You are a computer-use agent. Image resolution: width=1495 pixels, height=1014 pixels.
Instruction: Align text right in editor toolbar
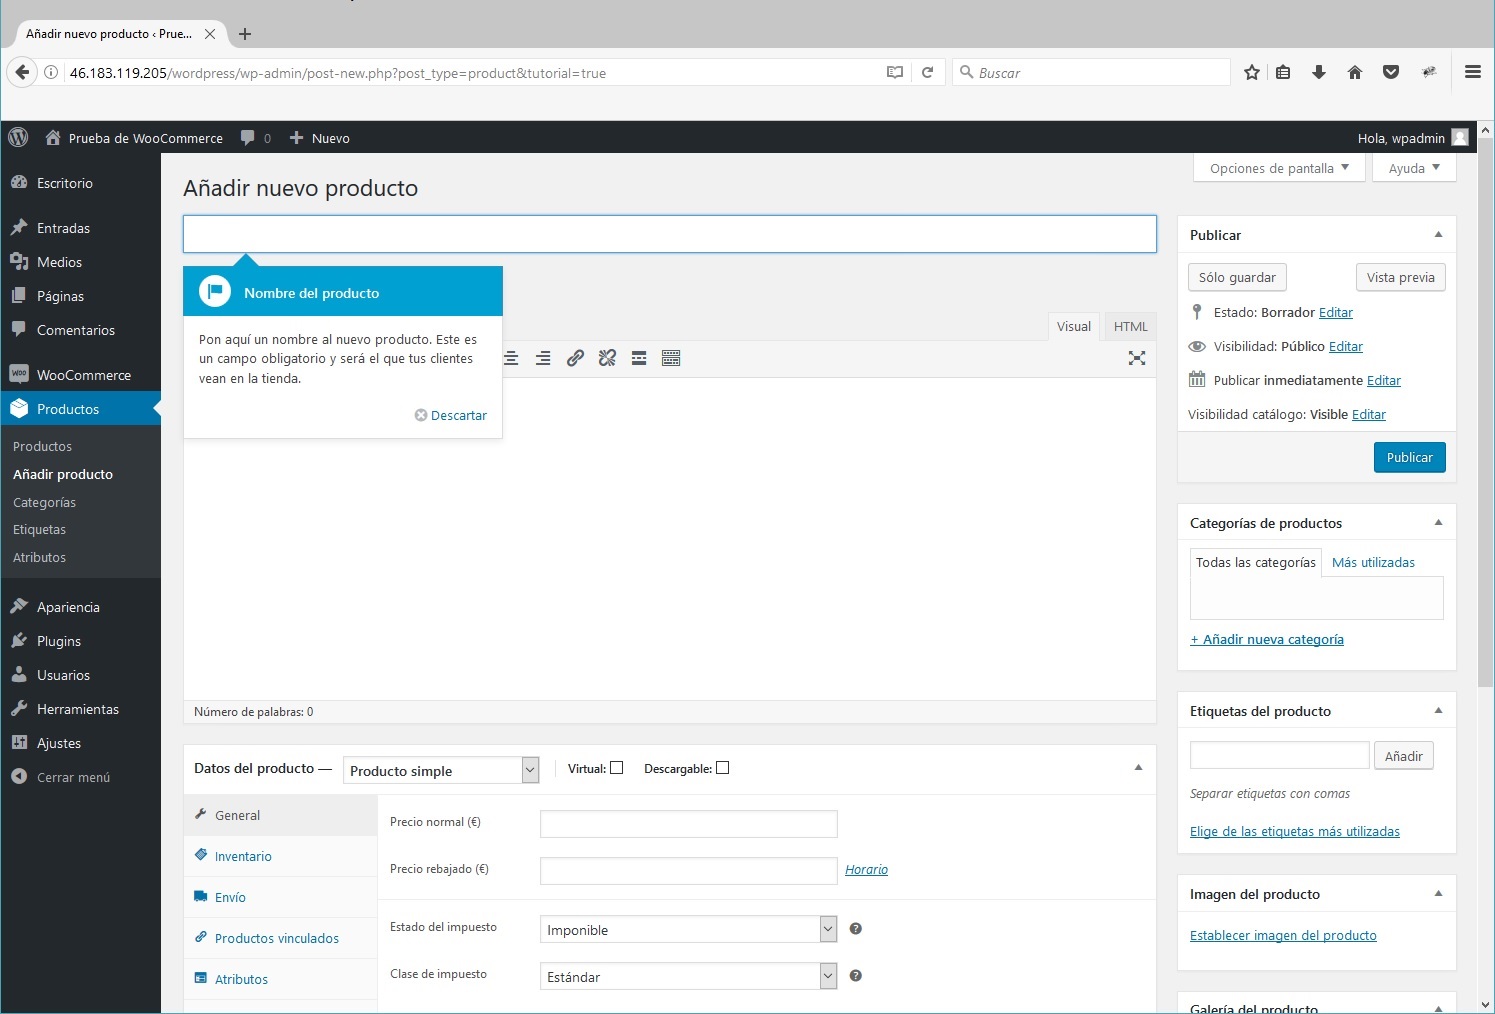(543, 358)
